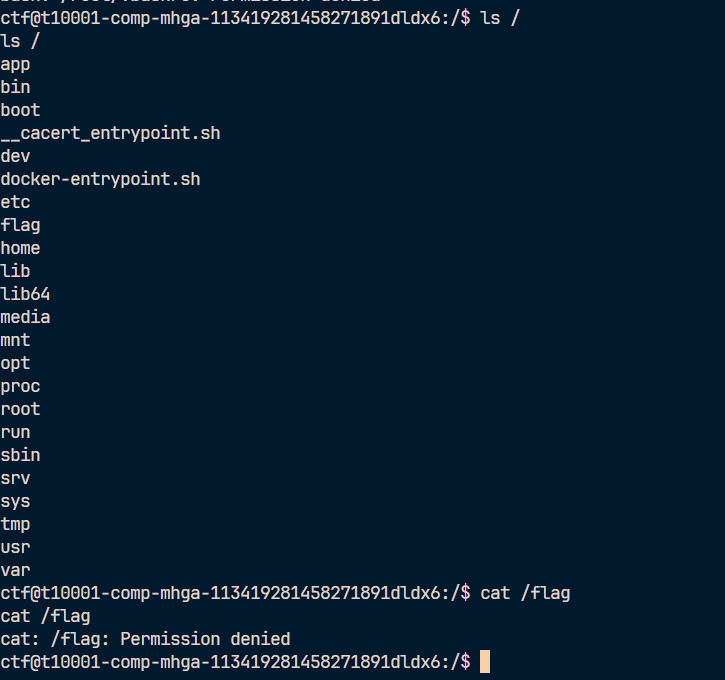Click the 'mnt' entry in the listing
725x680 pixels.
16,340
